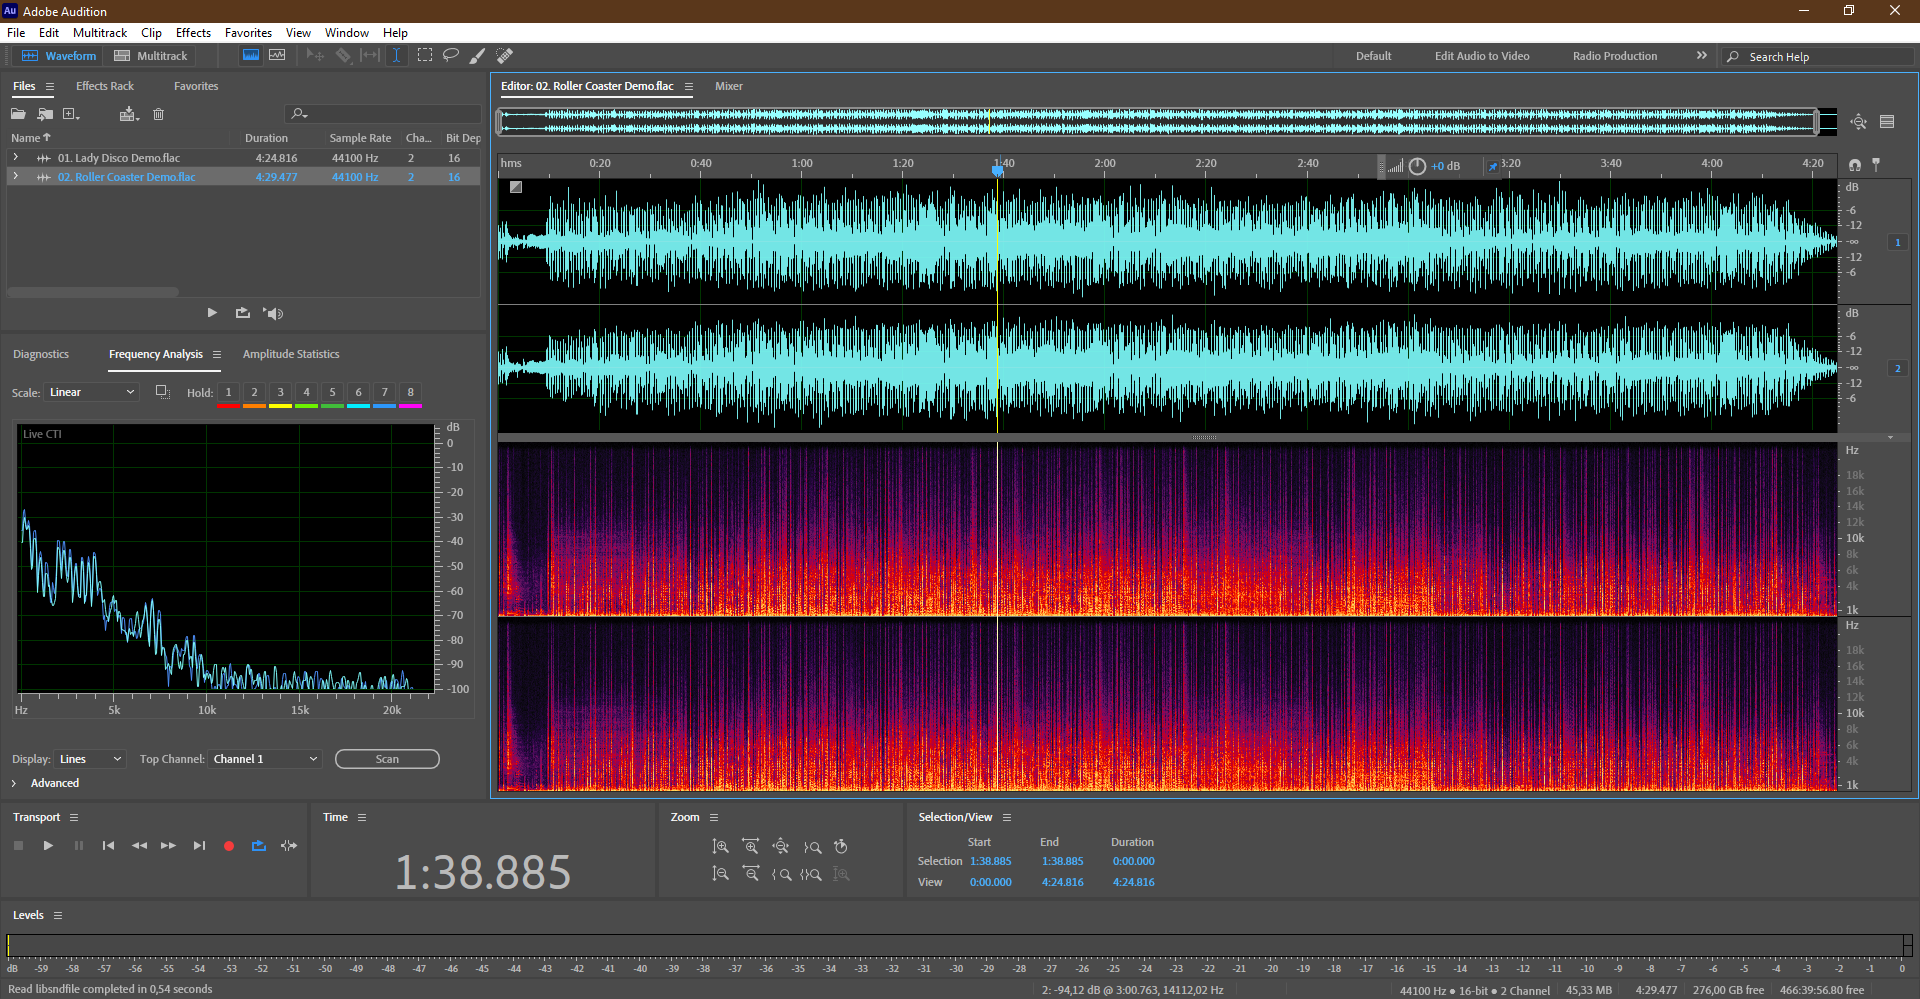Image resolution: width=1920 pixels, height=999 pixels.
Task: Click the red Record button
Action: click(229, 846)
